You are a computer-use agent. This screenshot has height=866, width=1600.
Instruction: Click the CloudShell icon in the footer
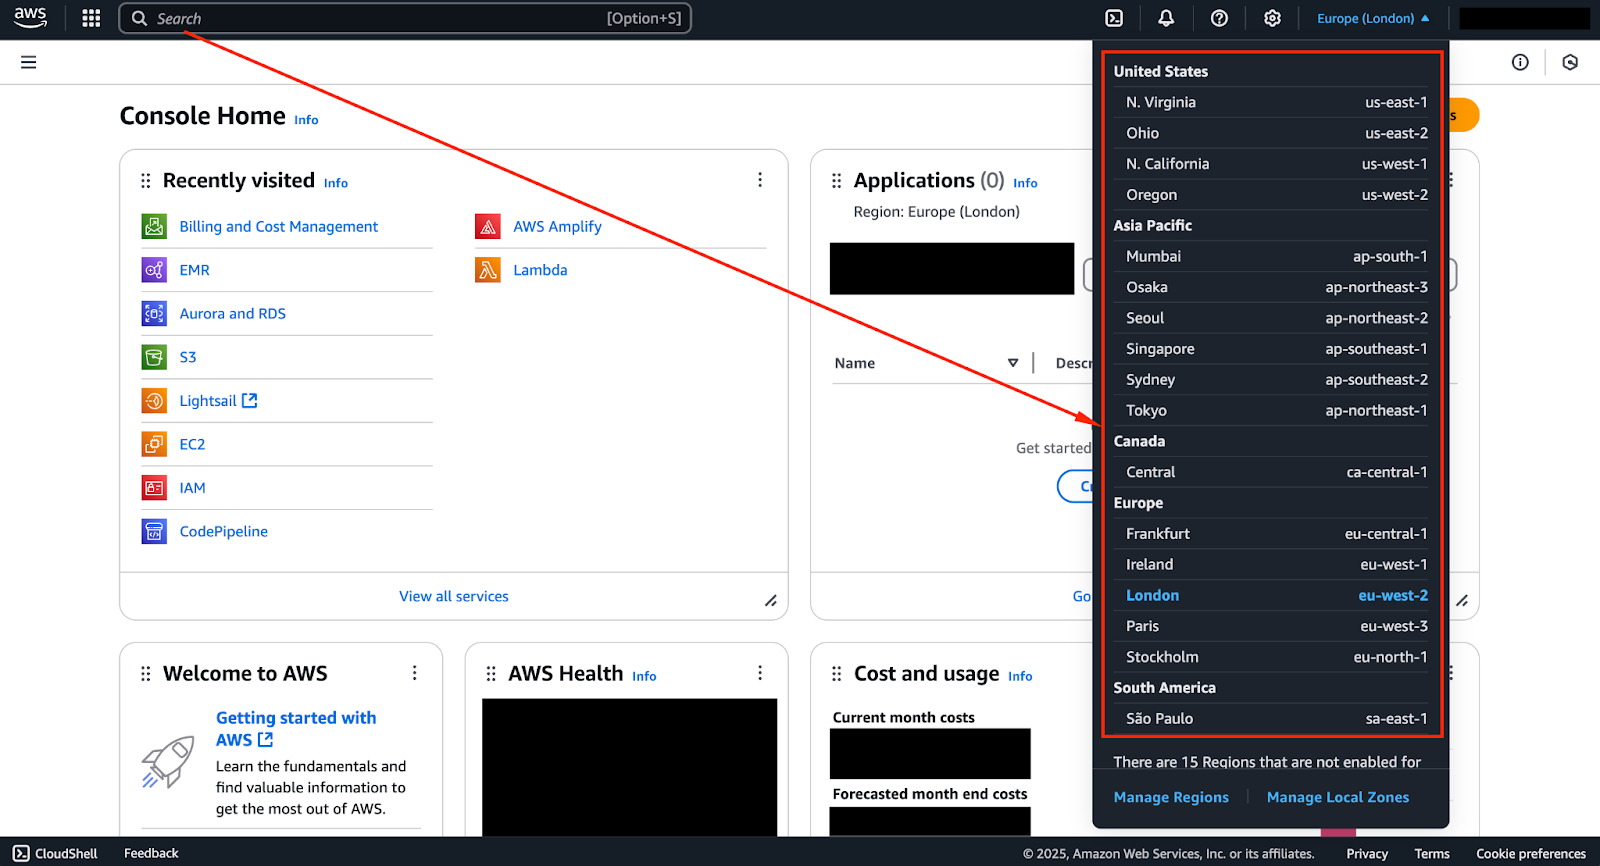(x=21, y=853)
